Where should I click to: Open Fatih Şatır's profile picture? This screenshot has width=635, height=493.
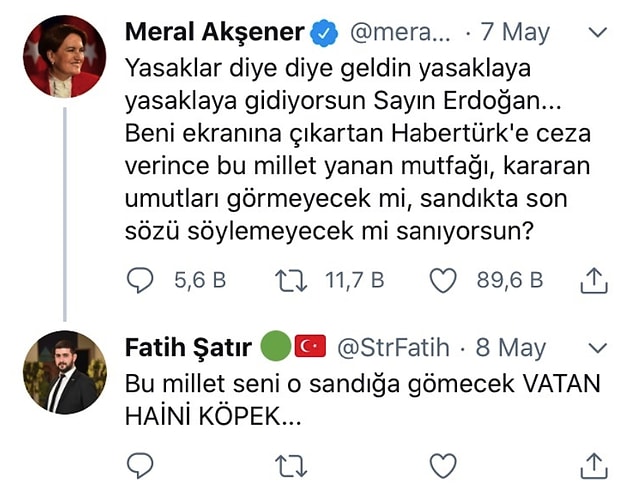[x=65, y=372]
